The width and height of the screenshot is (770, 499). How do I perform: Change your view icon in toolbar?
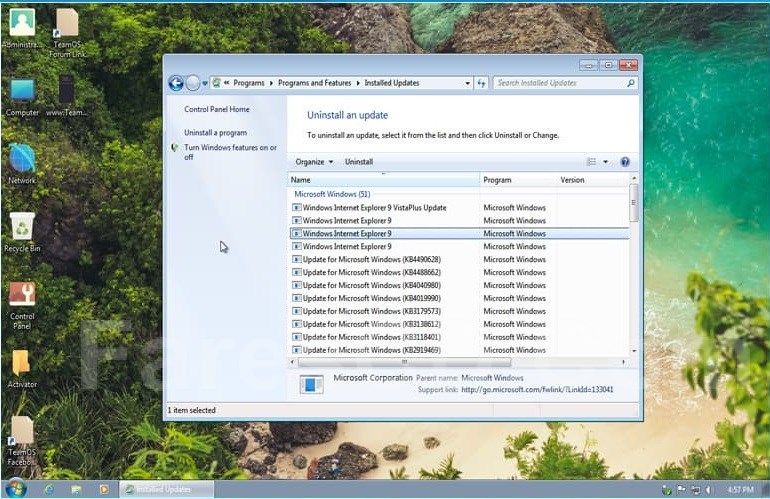(592, 162)
